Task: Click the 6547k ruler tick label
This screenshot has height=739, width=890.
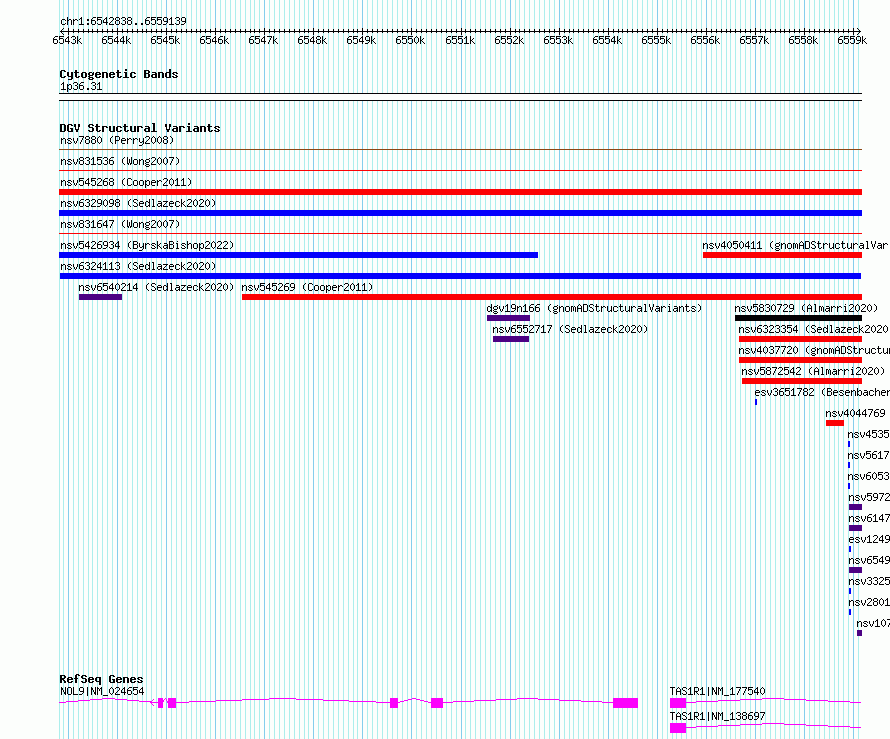Action: [x=263, y=40]
